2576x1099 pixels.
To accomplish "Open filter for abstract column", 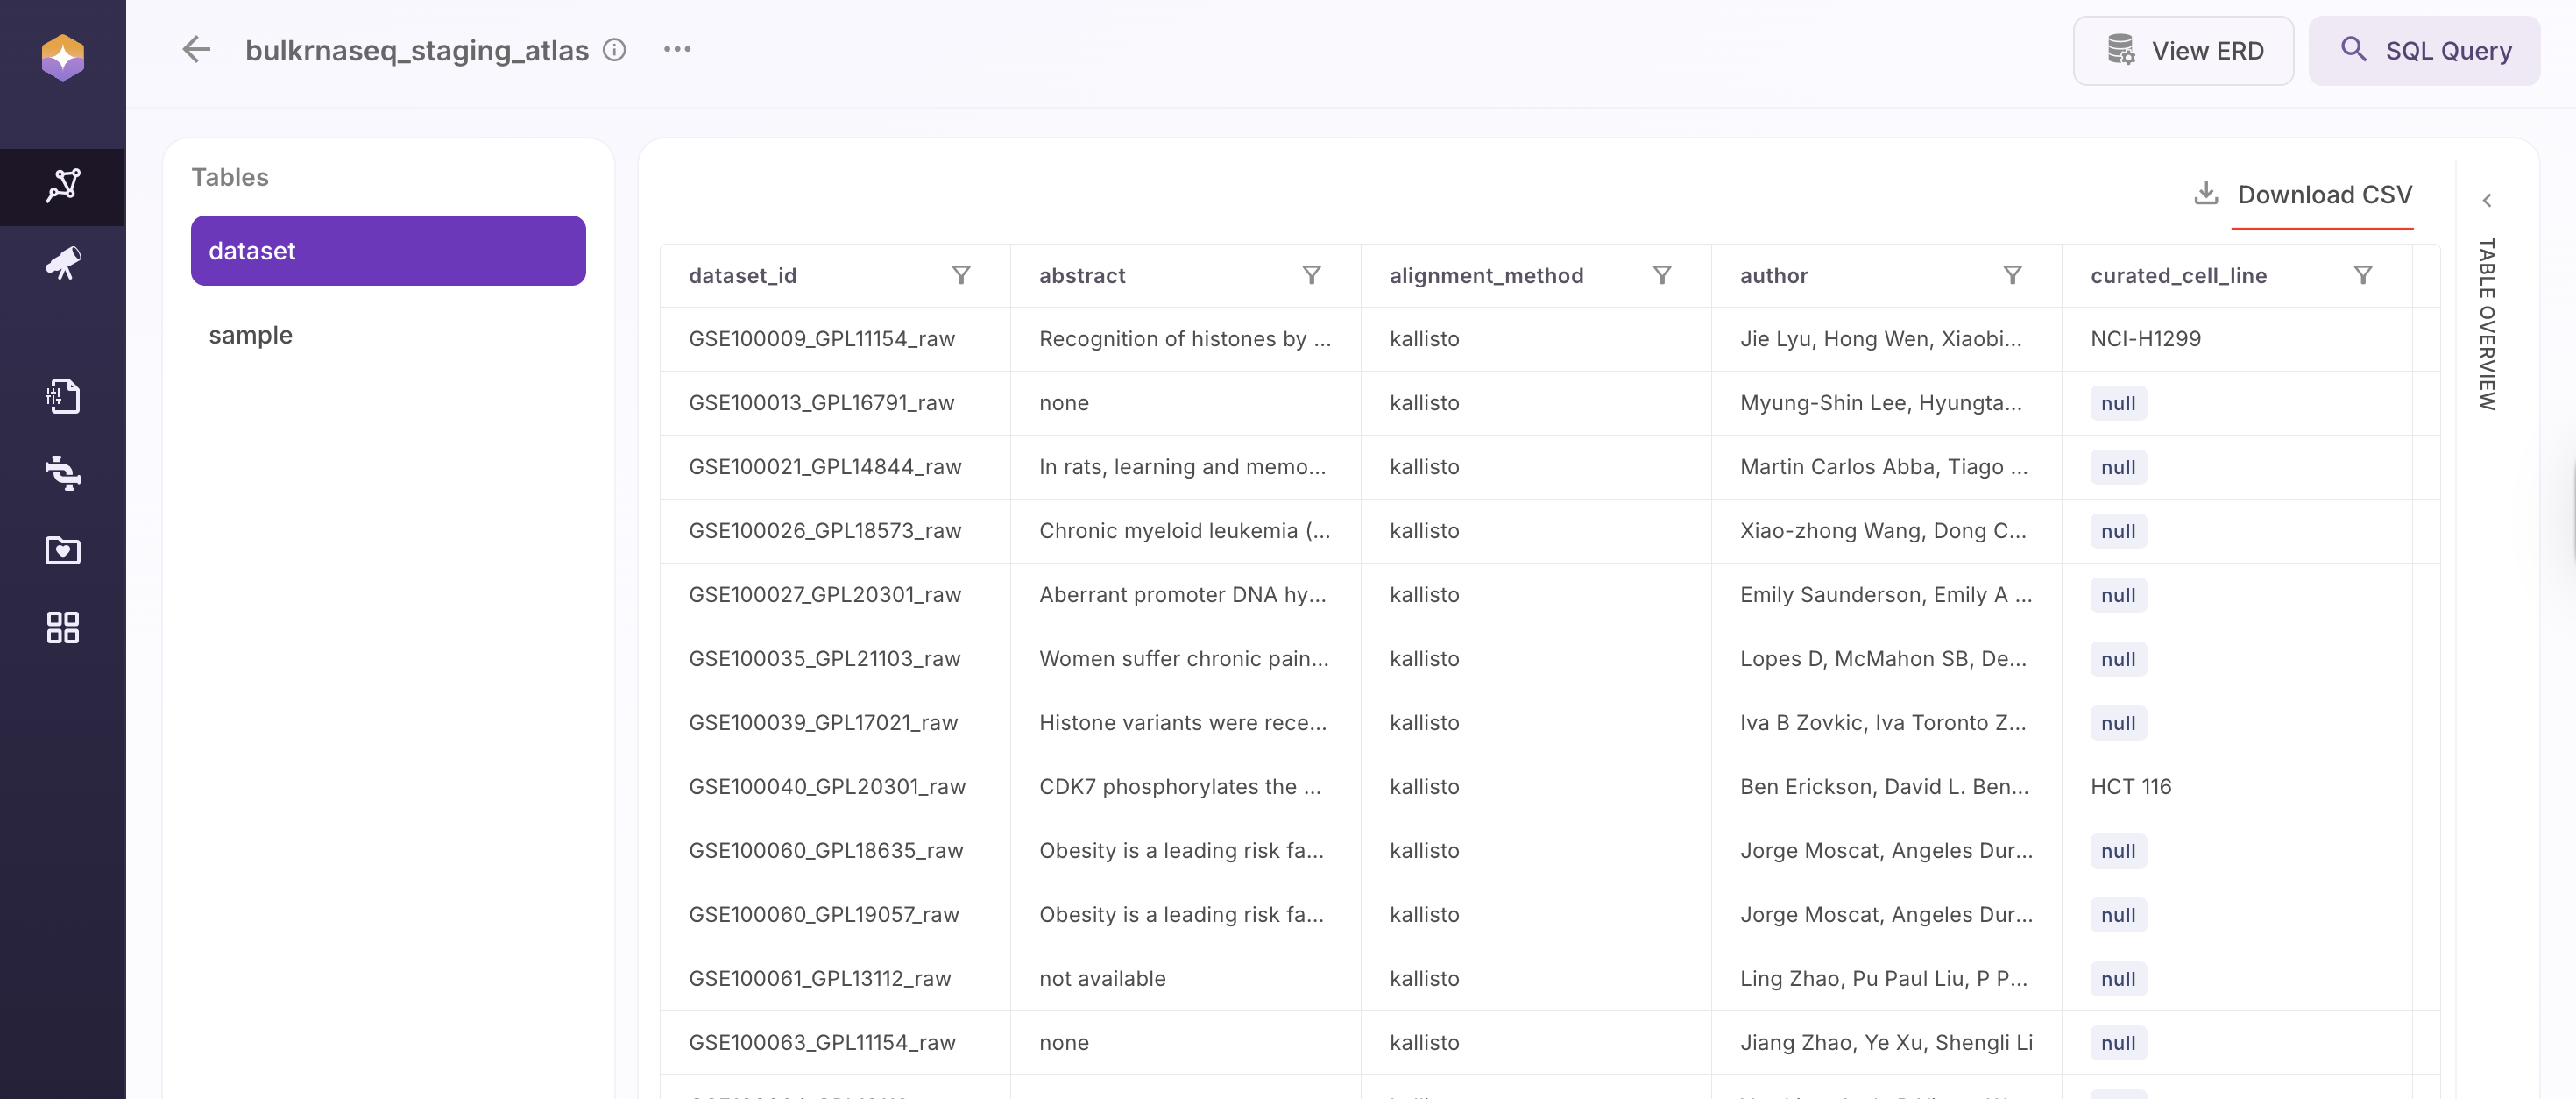I will tap(1311, 275).
